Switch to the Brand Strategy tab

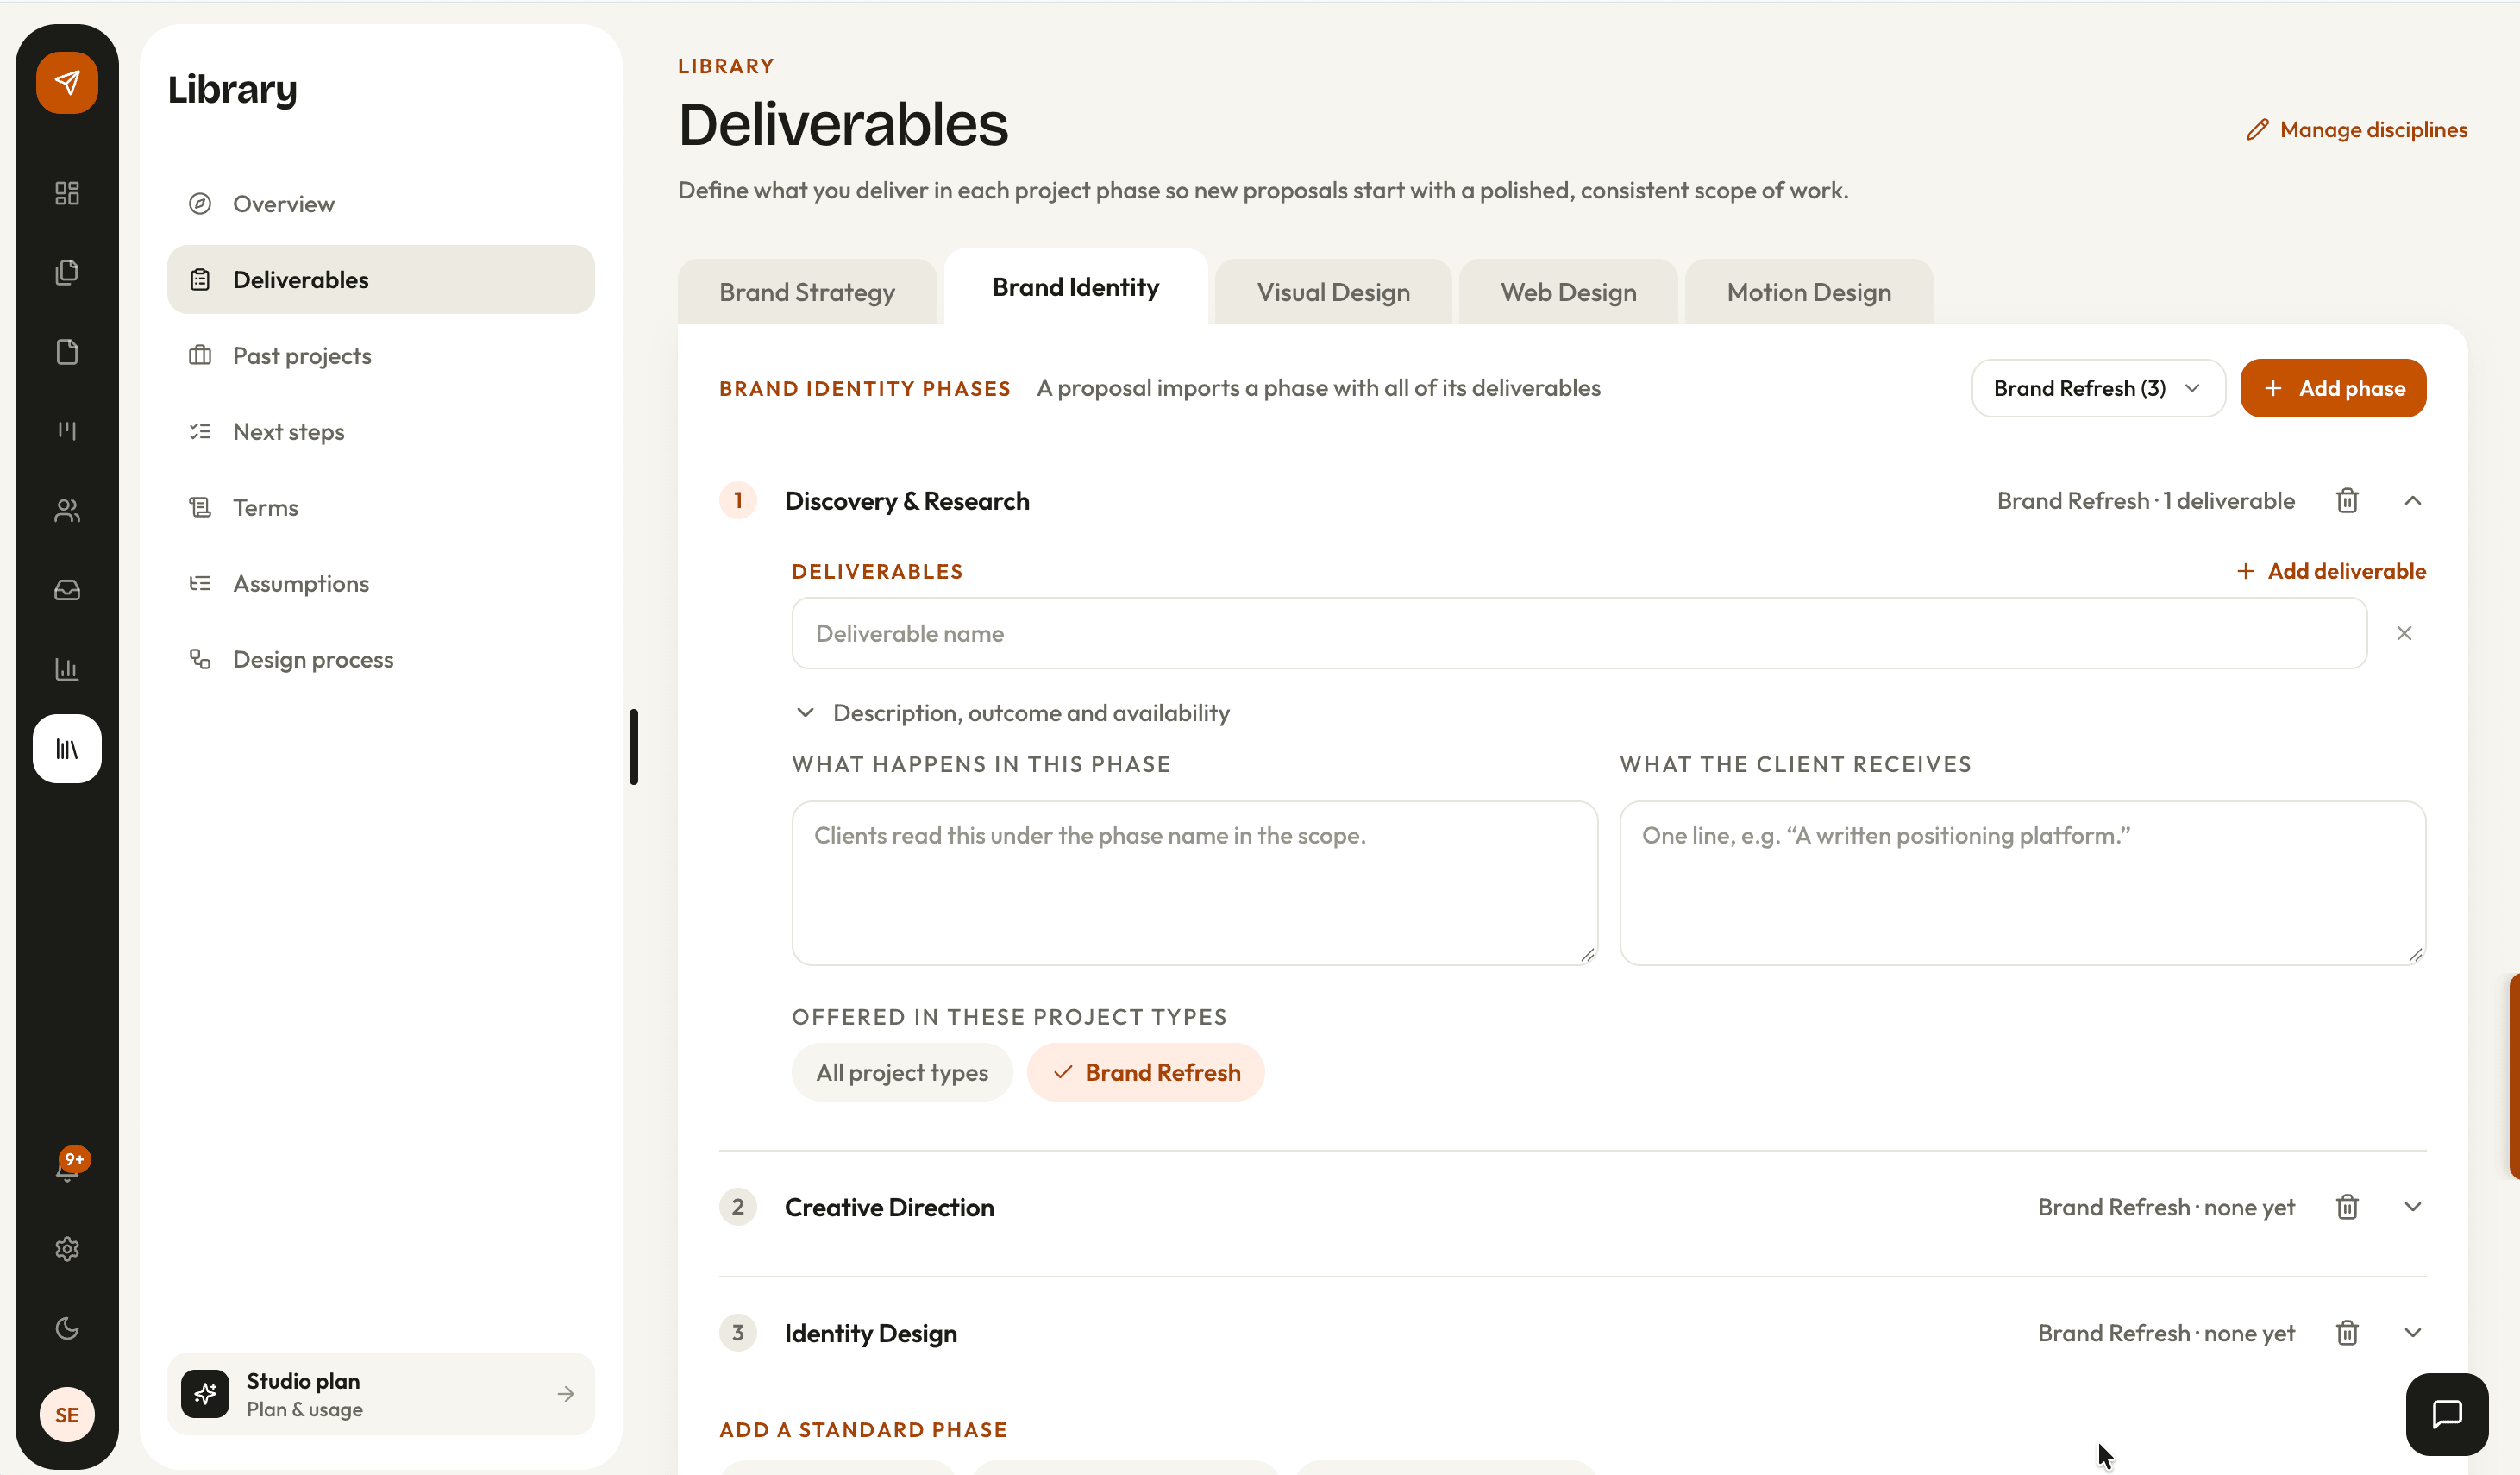pos(807,292)
